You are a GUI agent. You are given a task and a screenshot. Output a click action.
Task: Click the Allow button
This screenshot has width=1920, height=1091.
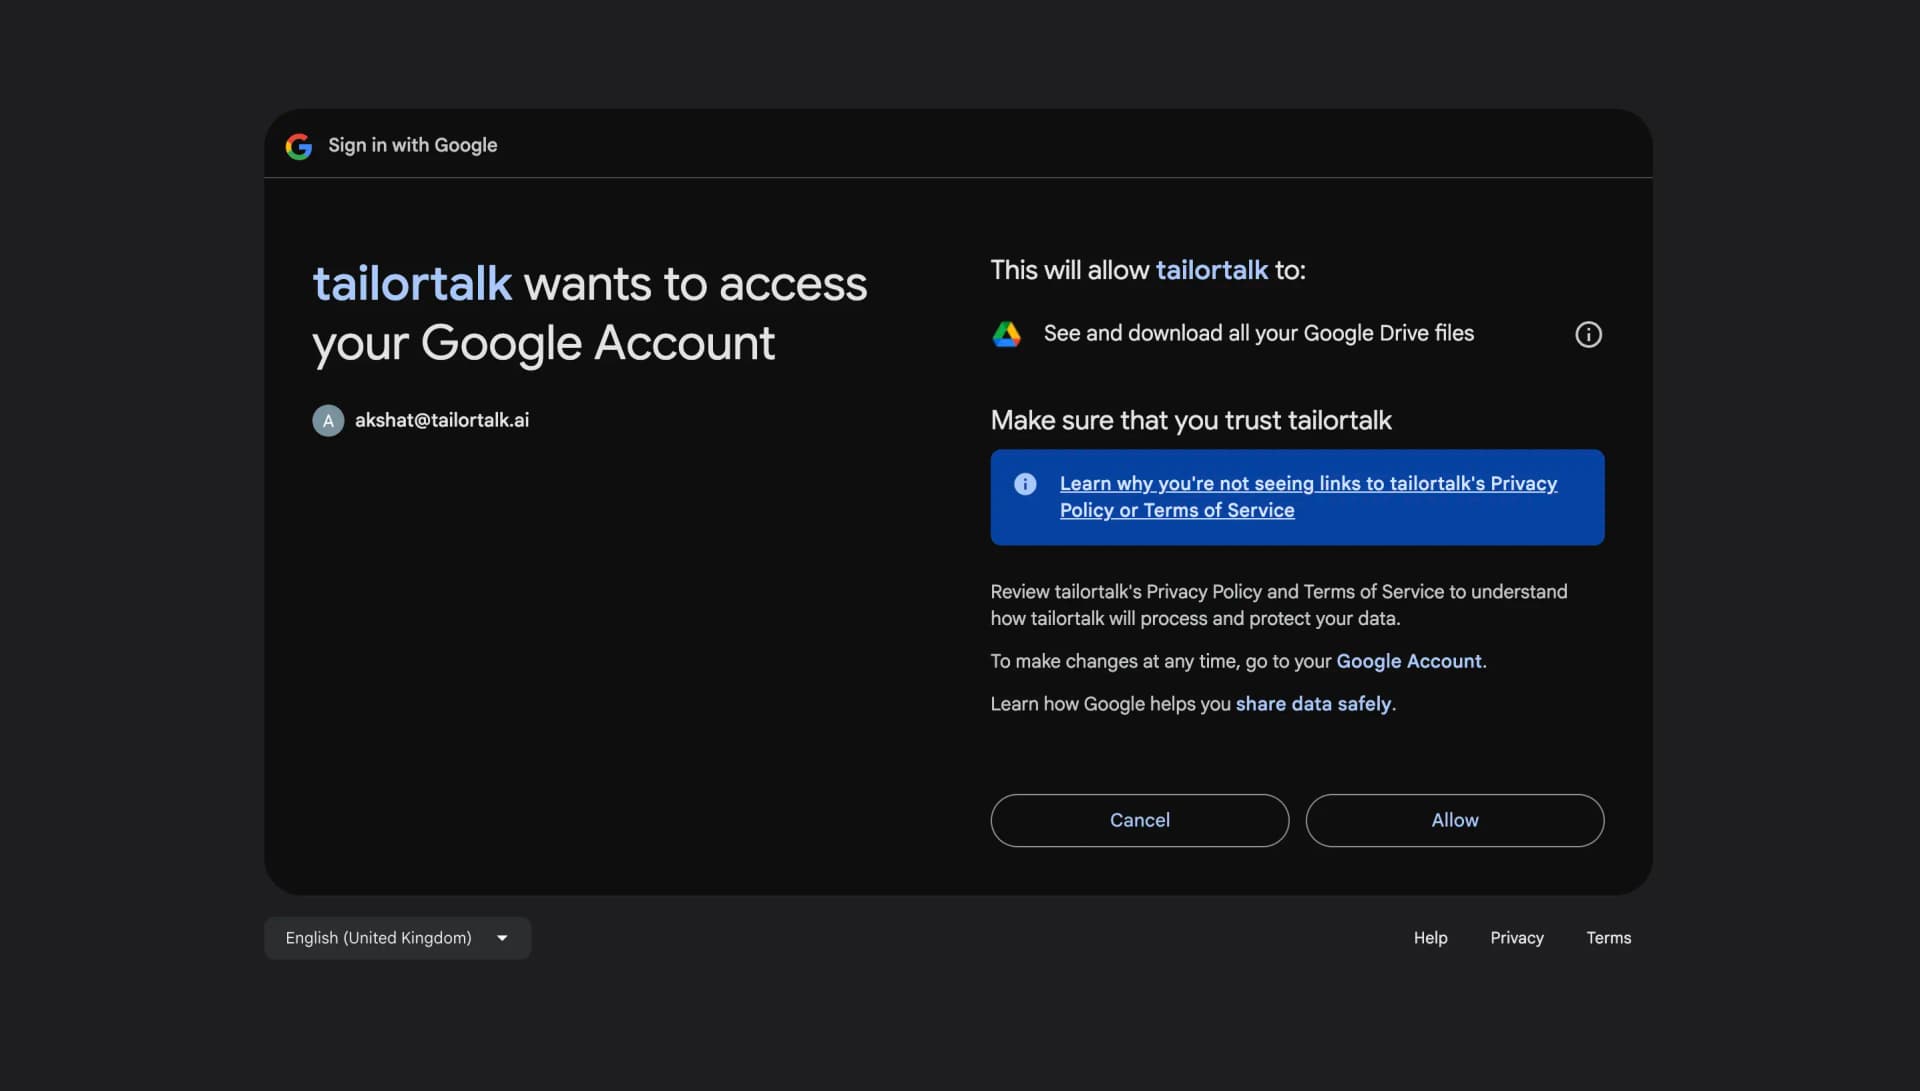coord(1454,820)
